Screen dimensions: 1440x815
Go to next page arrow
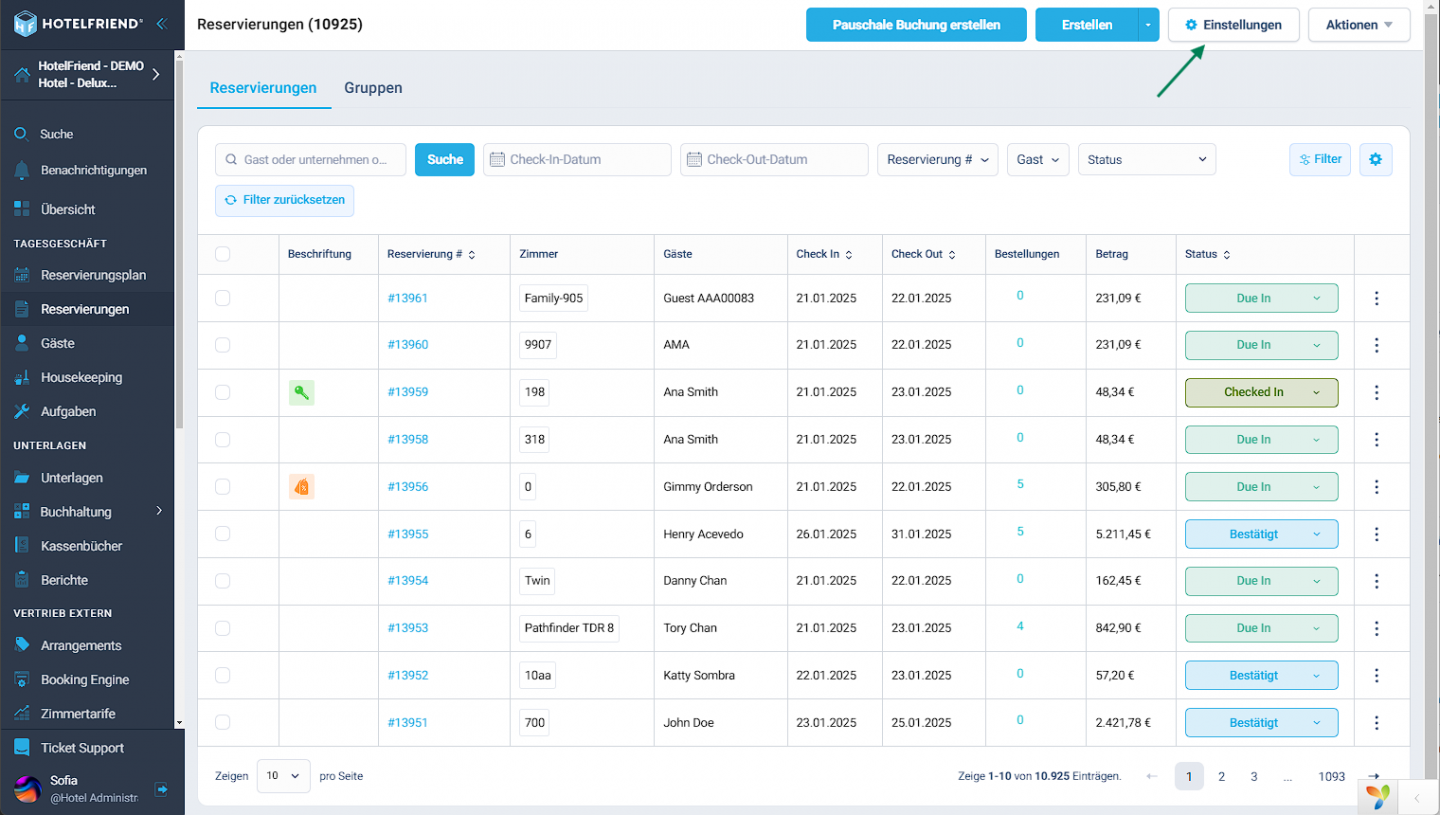1374,776
